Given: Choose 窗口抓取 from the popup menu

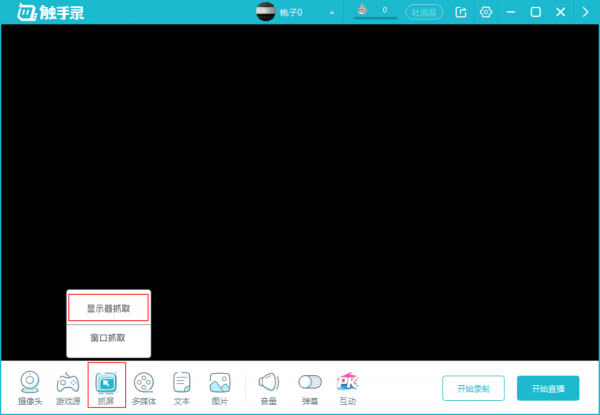Looking at the screenshot, I should pyautogui.click(x=108, y=338).
